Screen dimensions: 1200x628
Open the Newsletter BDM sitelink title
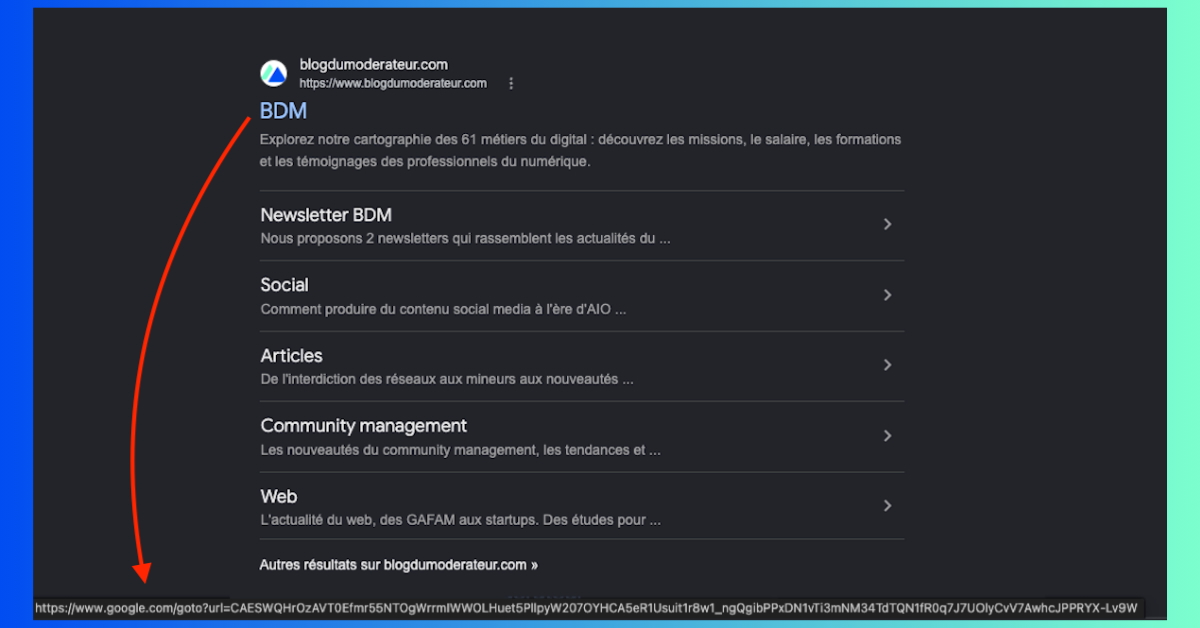tap(326, 215)
